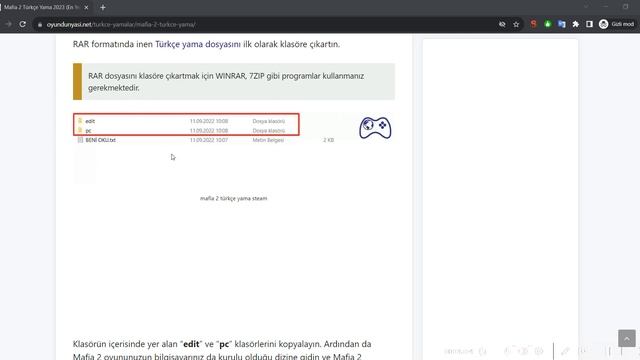Click the forward navigation arrow

point(8,24)
